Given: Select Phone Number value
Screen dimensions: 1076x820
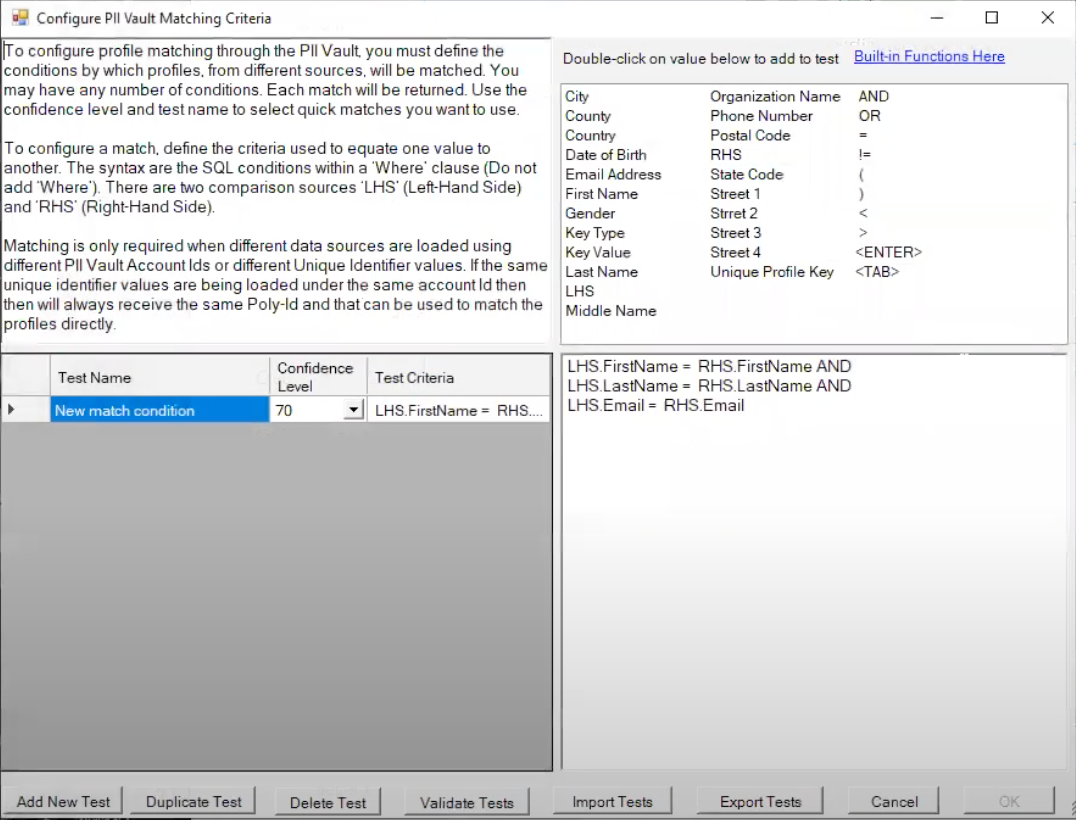Looking at the screenshot, I should (x=761, y=116).
